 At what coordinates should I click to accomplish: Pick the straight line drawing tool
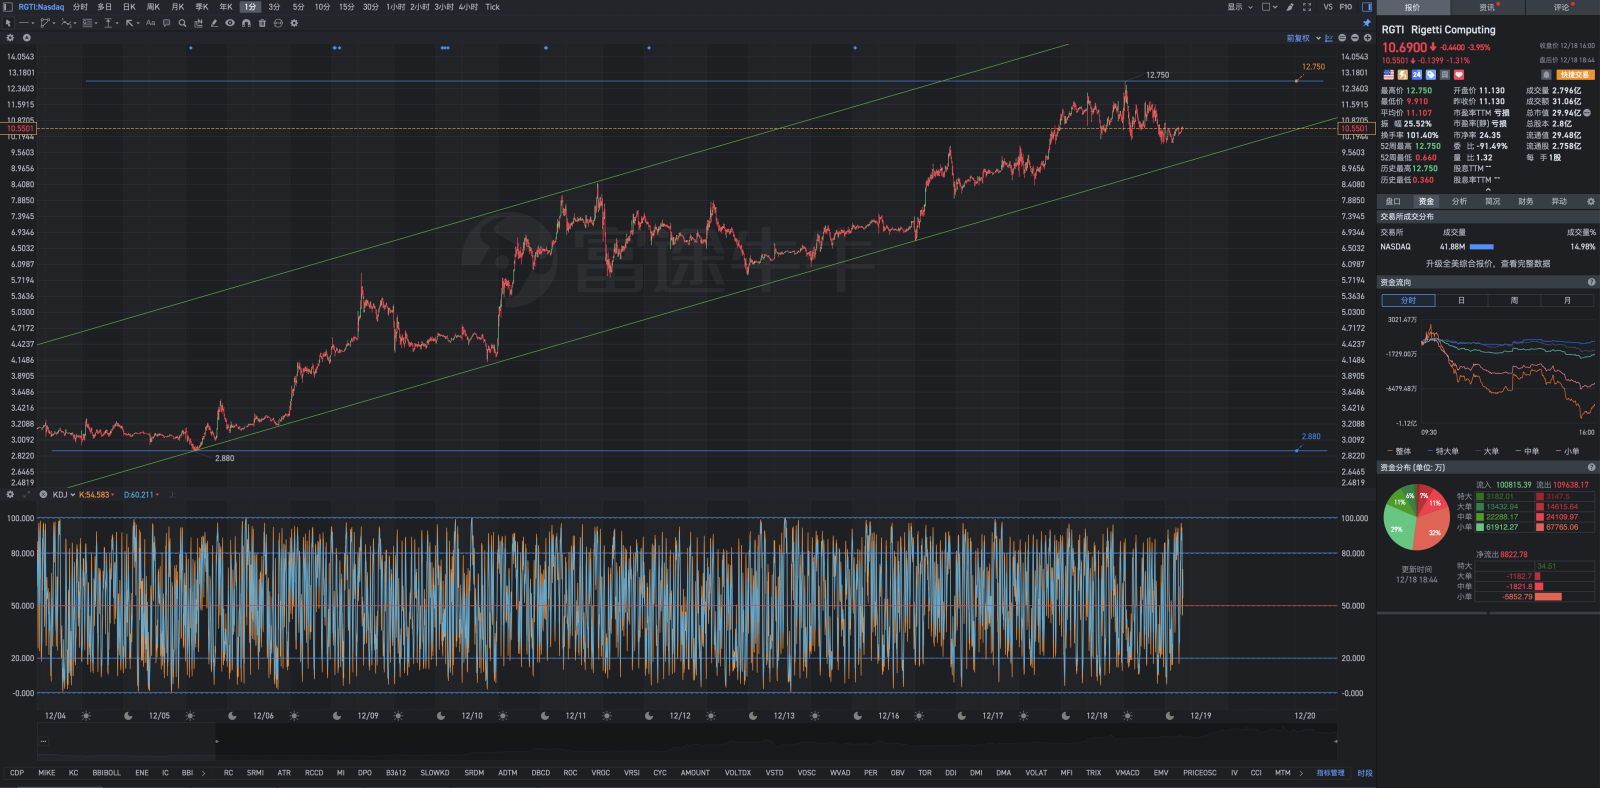click(24, 23)
